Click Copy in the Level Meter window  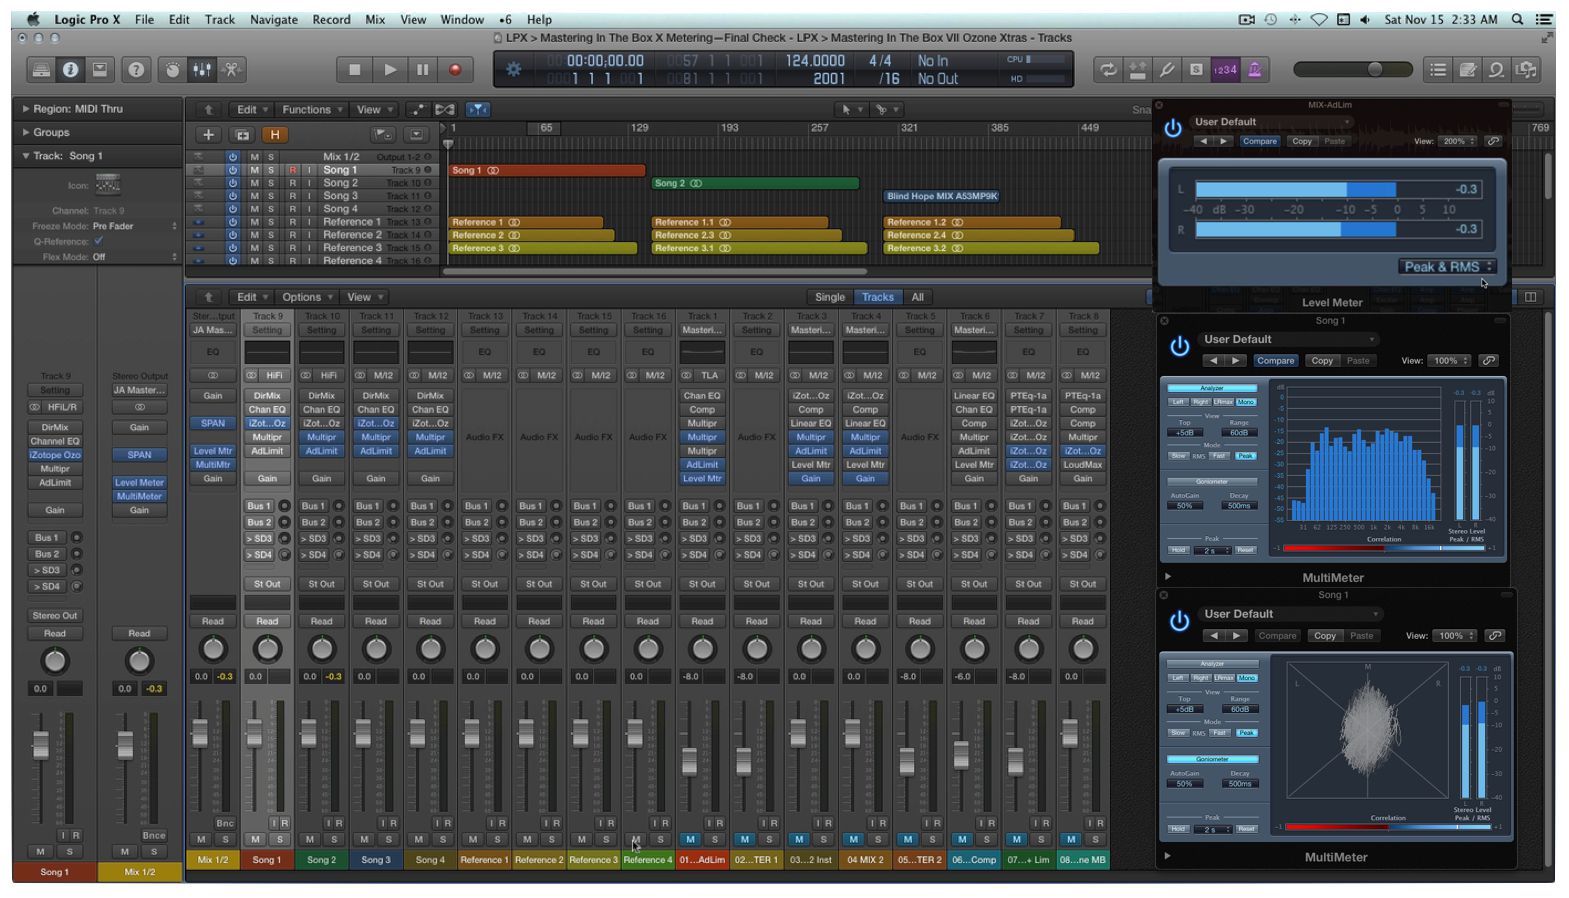pyautogui.click(x=1301, y=141)
